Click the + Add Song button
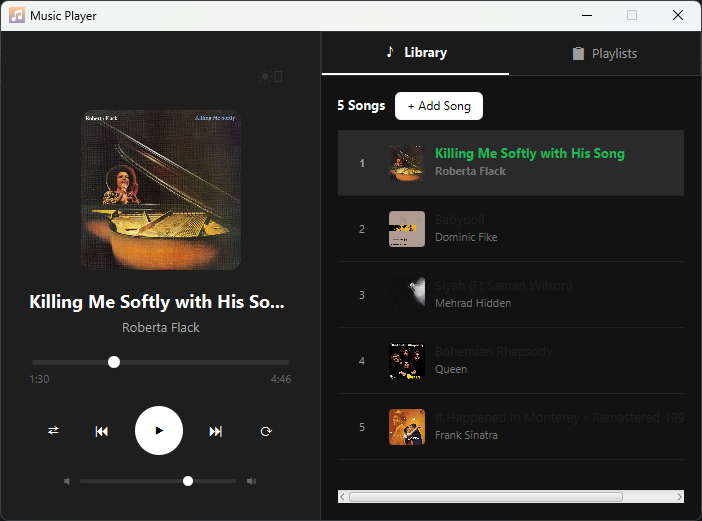Image resolution: width=702 pixels, height=521 pixels. point(439,106)
